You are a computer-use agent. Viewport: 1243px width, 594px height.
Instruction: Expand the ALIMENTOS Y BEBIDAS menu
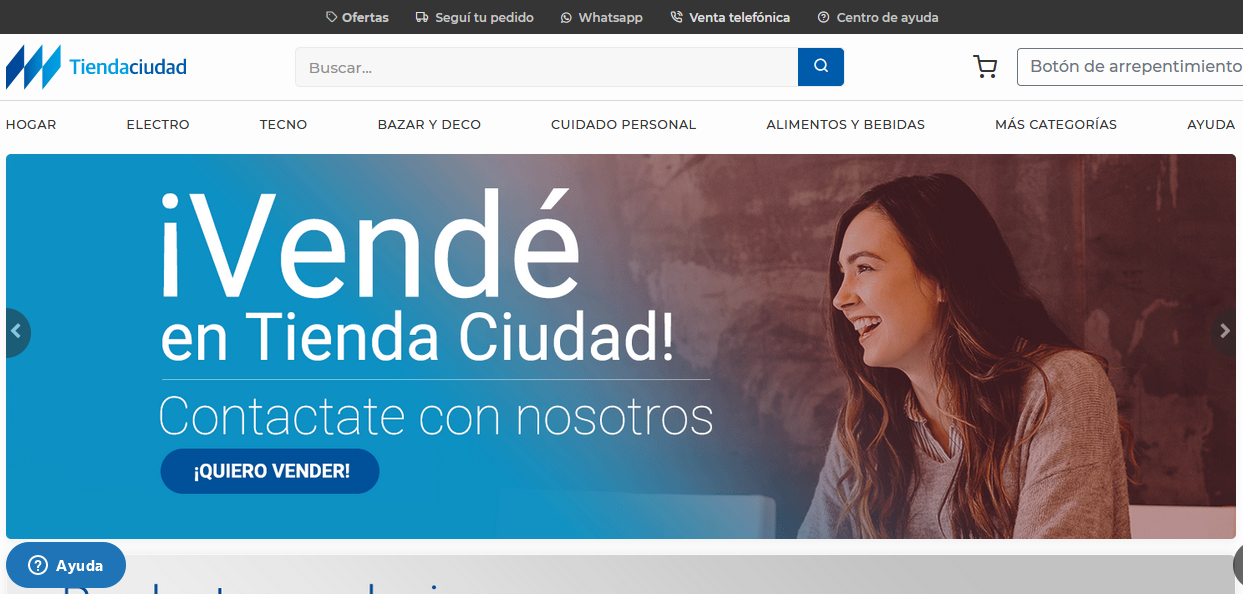tap(846, 125)
